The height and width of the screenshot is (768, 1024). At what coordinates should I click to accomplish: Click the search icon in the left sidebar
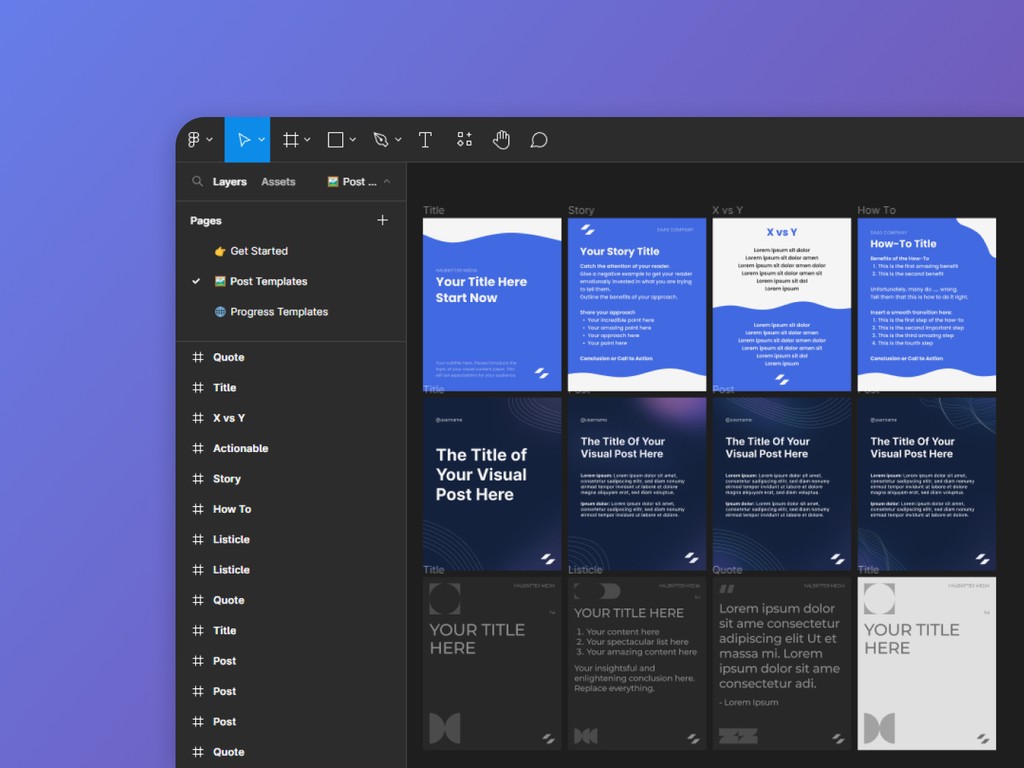[x=197, y=181]
